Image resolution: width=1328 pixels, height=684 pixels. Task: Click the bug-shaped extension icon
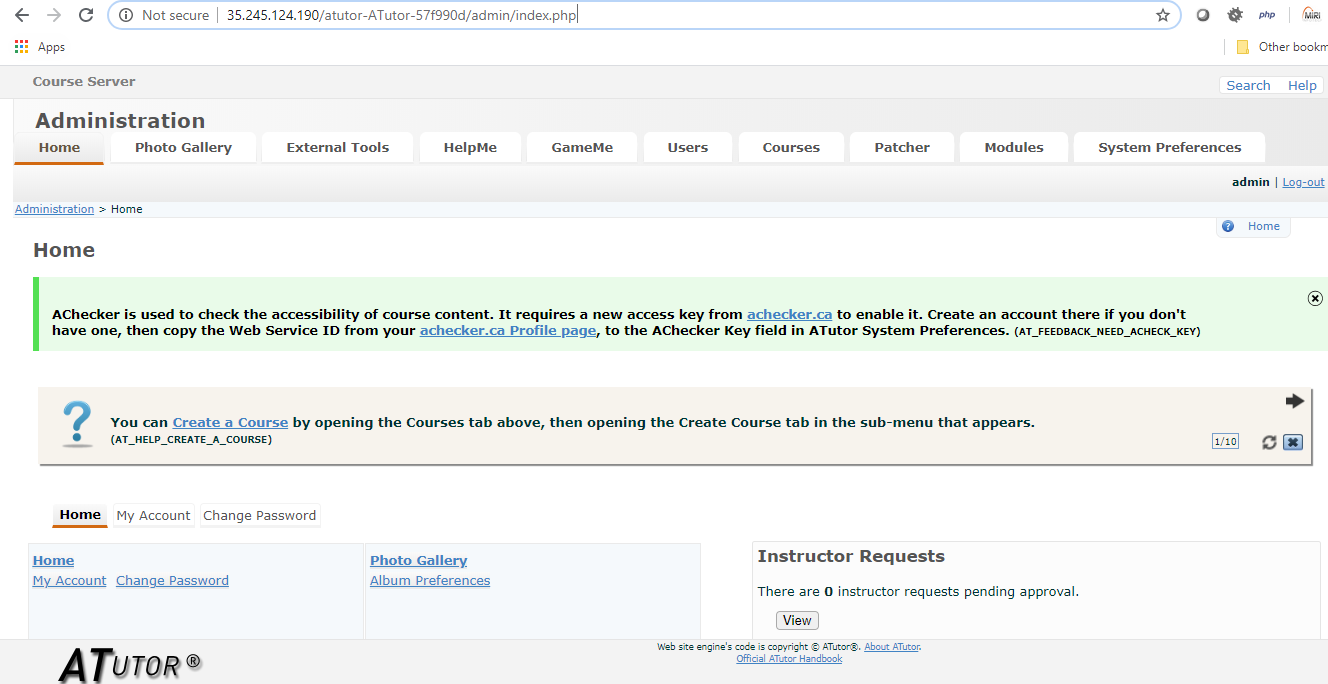[x=1235, y=15]
